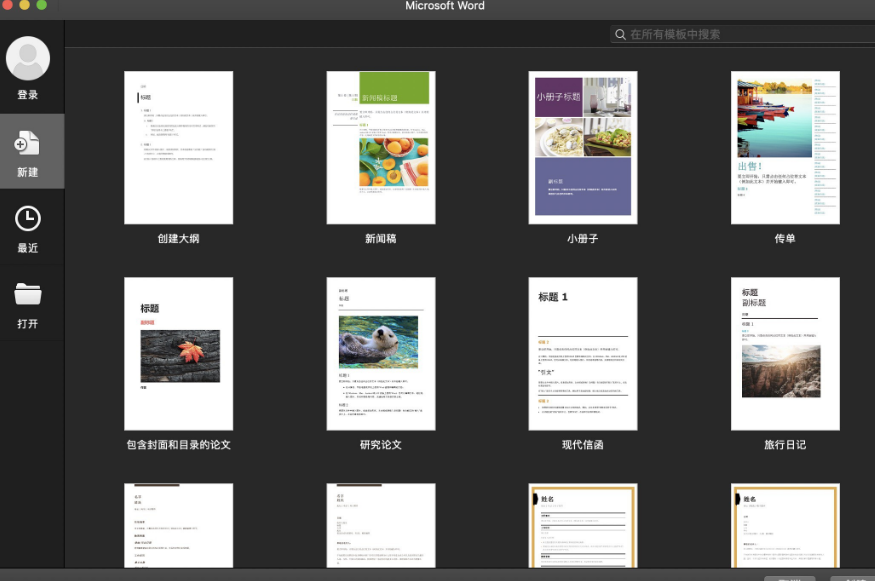875x581 pixels.
Task: Click the 传单 caption under the flyer
Action: 785,239
